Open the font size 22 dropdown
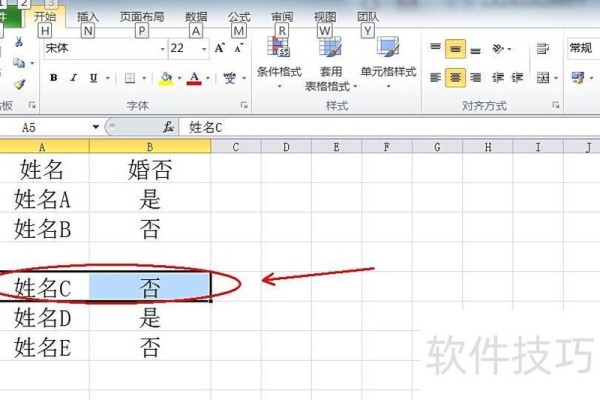Viewport: 600px width, 400px height. tap(204, 49)
